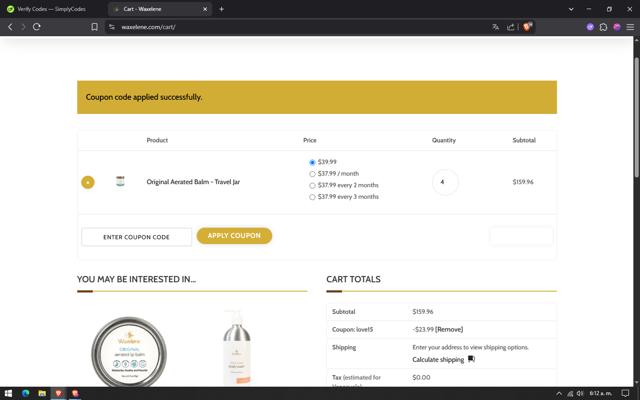Viewport: 640px width, 400px height.
Task: Click the [Remove] coupon link
Action: coord(449,329)
